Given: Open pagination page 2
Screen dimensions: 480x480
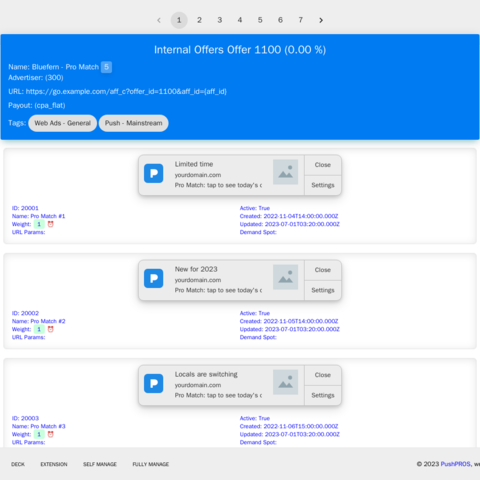Looking at the screenshot, I should (199, 20).
